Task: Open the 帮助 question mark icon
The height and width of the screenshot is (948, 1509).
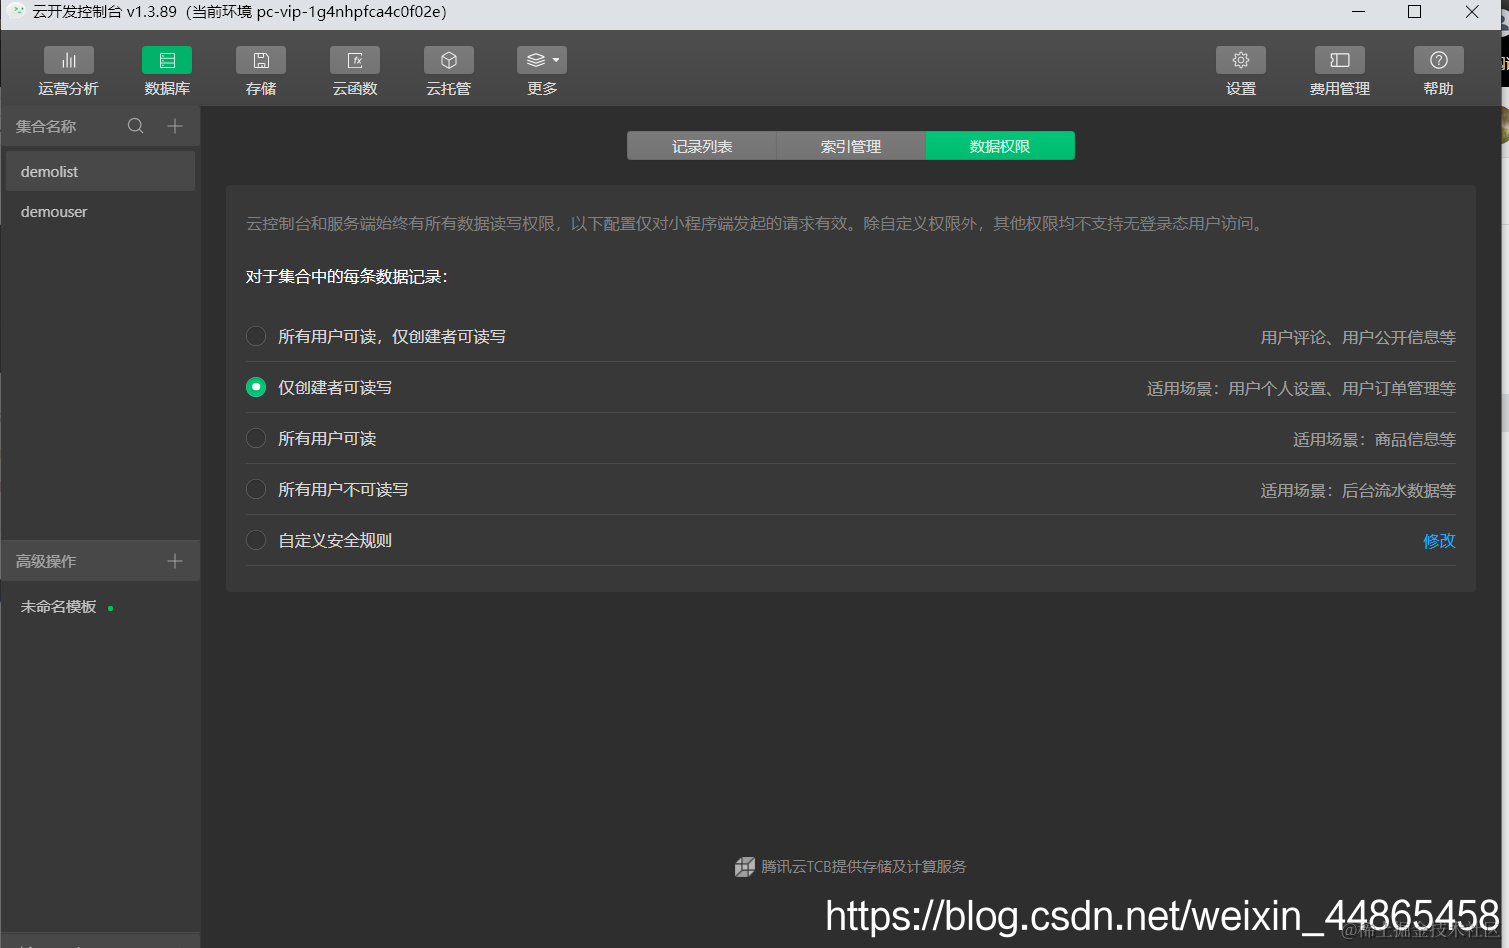Action: (x=1439, y=60)
